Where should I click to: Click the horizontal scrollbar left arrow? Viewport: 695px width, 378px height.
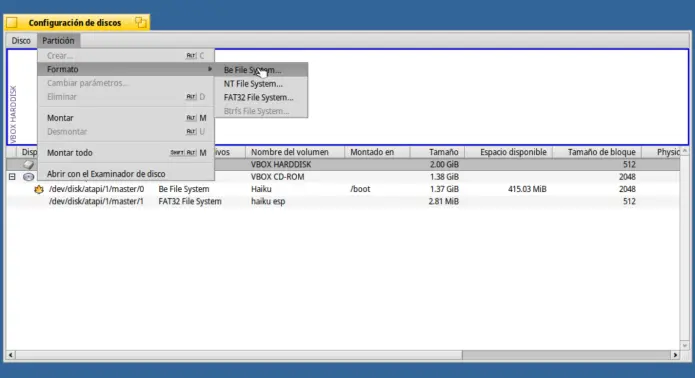(10, 355)
